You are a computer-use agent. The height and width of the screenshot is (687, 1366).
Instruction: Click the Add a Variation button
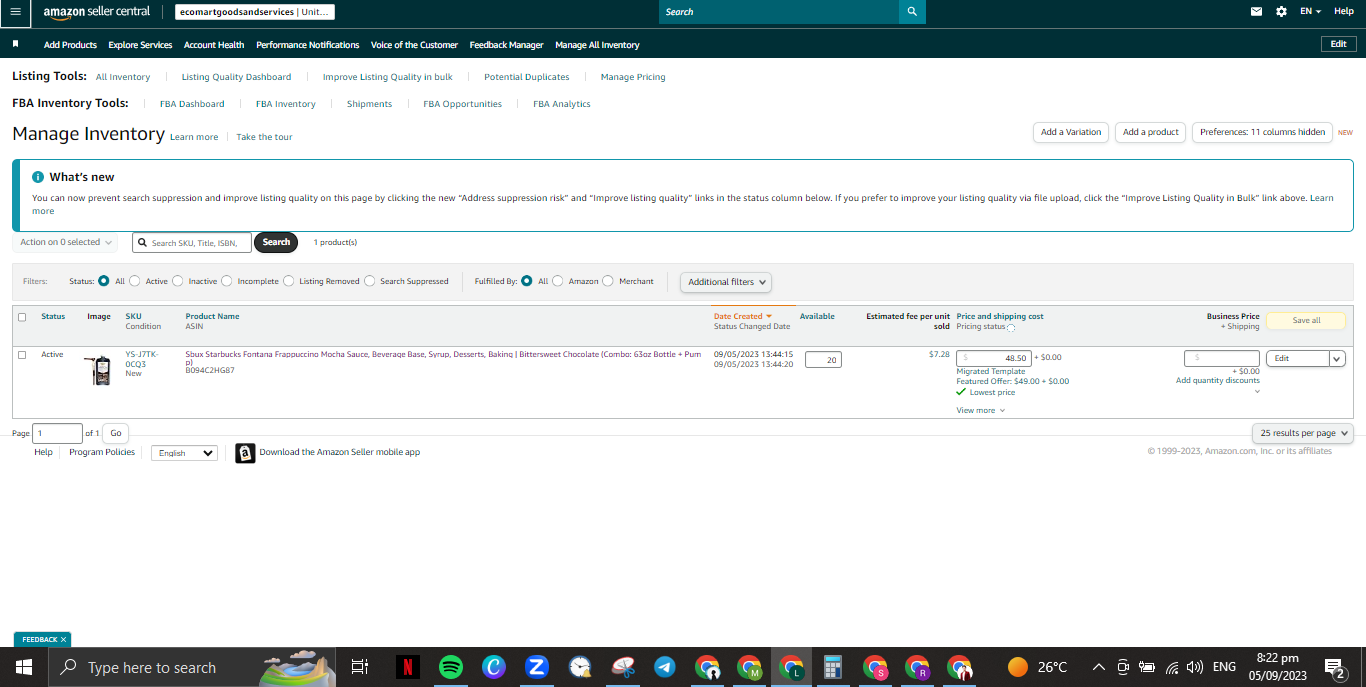1070,132
